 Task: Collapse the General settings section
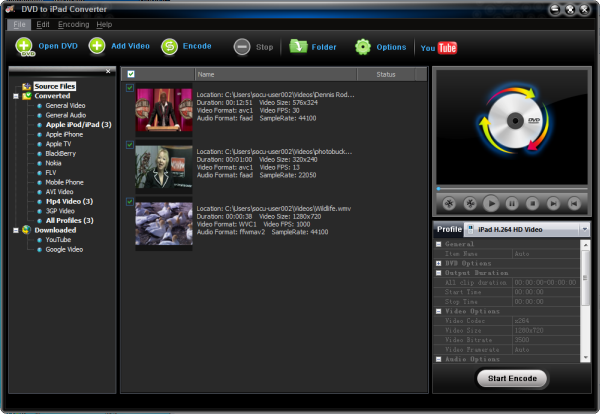[x=439, y=244]
